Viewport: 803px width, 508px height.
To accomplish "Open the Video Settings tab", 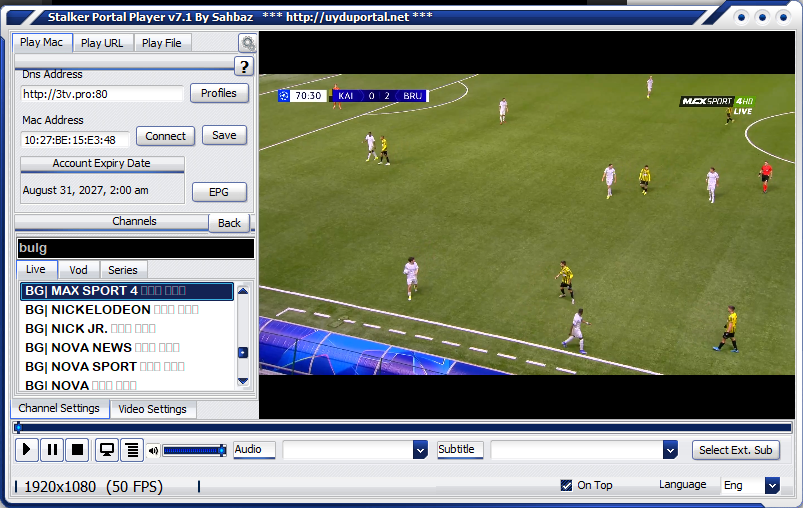I will click(x=153, y=409).
